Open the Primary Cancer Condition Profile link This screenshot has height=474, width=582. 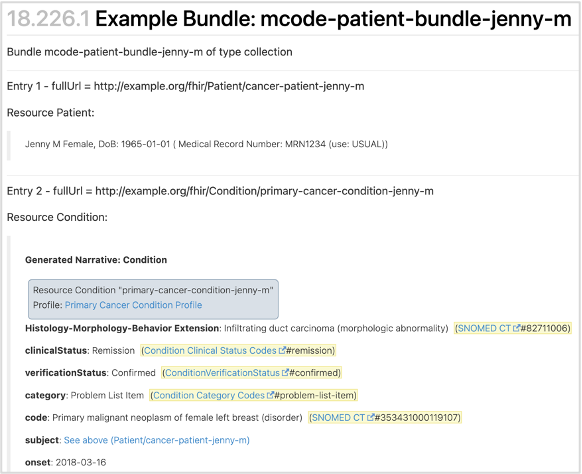(x=134, y=305)
